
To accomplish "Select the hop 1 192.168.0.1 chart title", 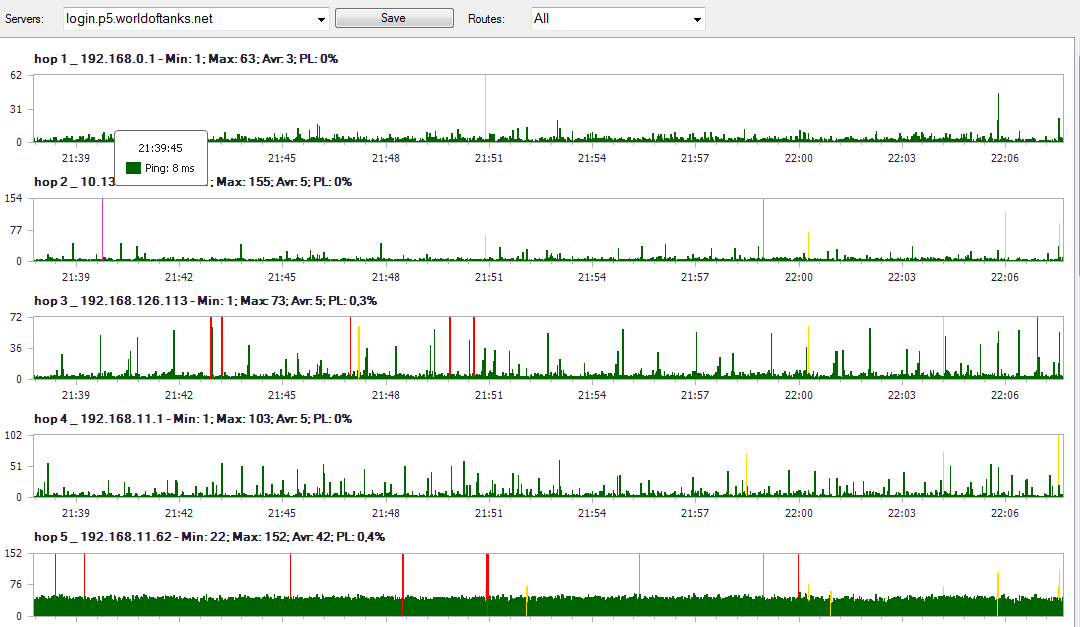I will (x=186, y=59).
